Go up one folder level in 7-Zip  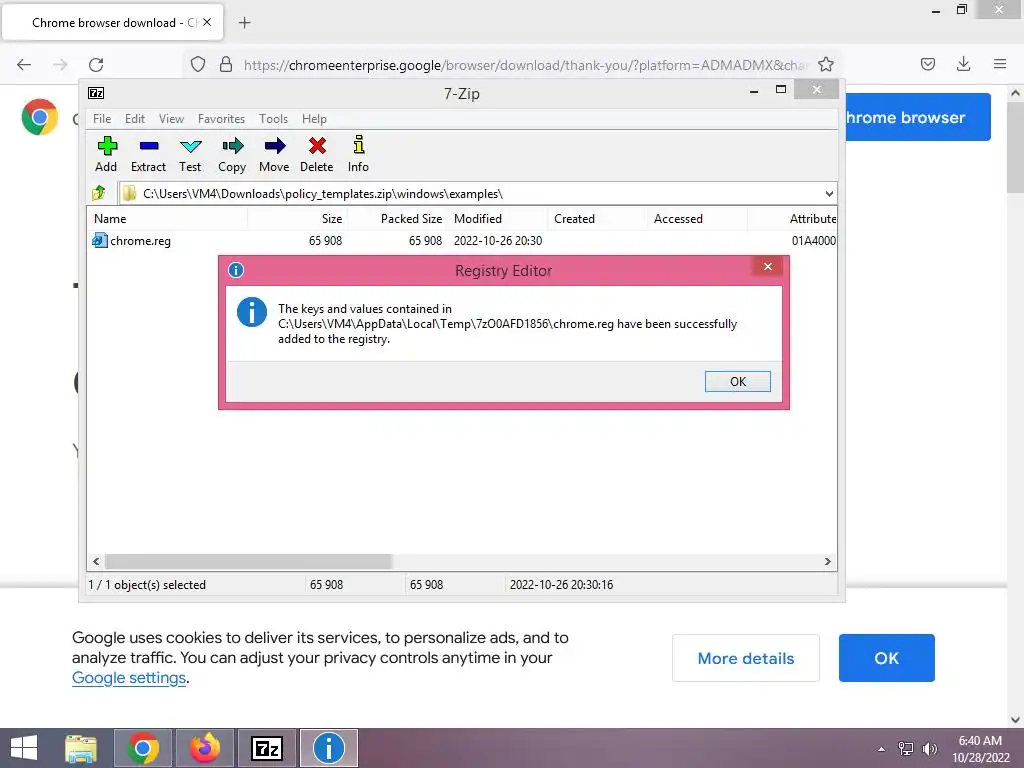point(99,193)
